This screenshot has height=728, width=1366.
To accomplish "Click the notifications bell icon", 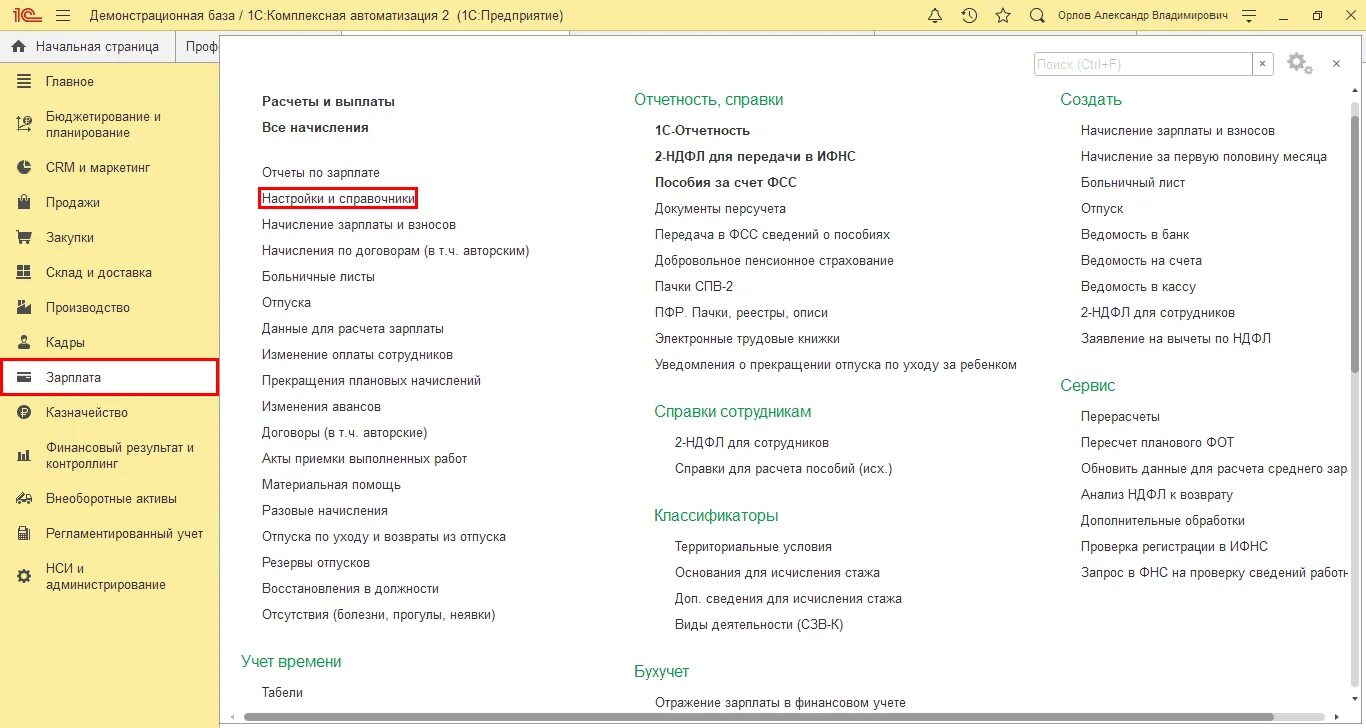I will [935, 16].
